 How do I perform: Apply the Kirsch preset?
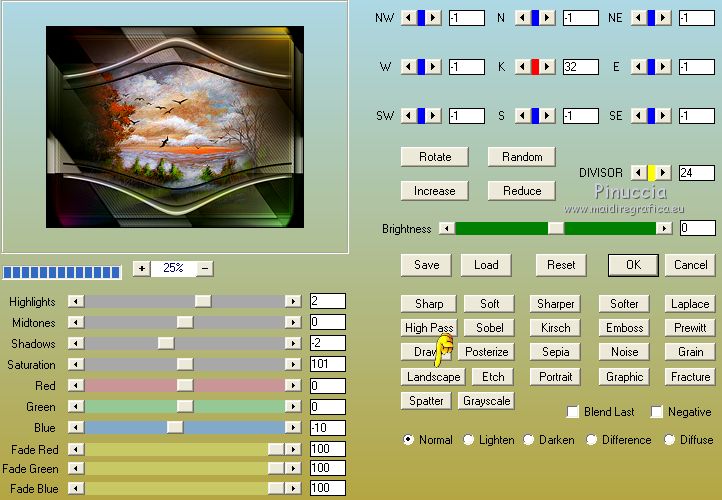(555, 328)
